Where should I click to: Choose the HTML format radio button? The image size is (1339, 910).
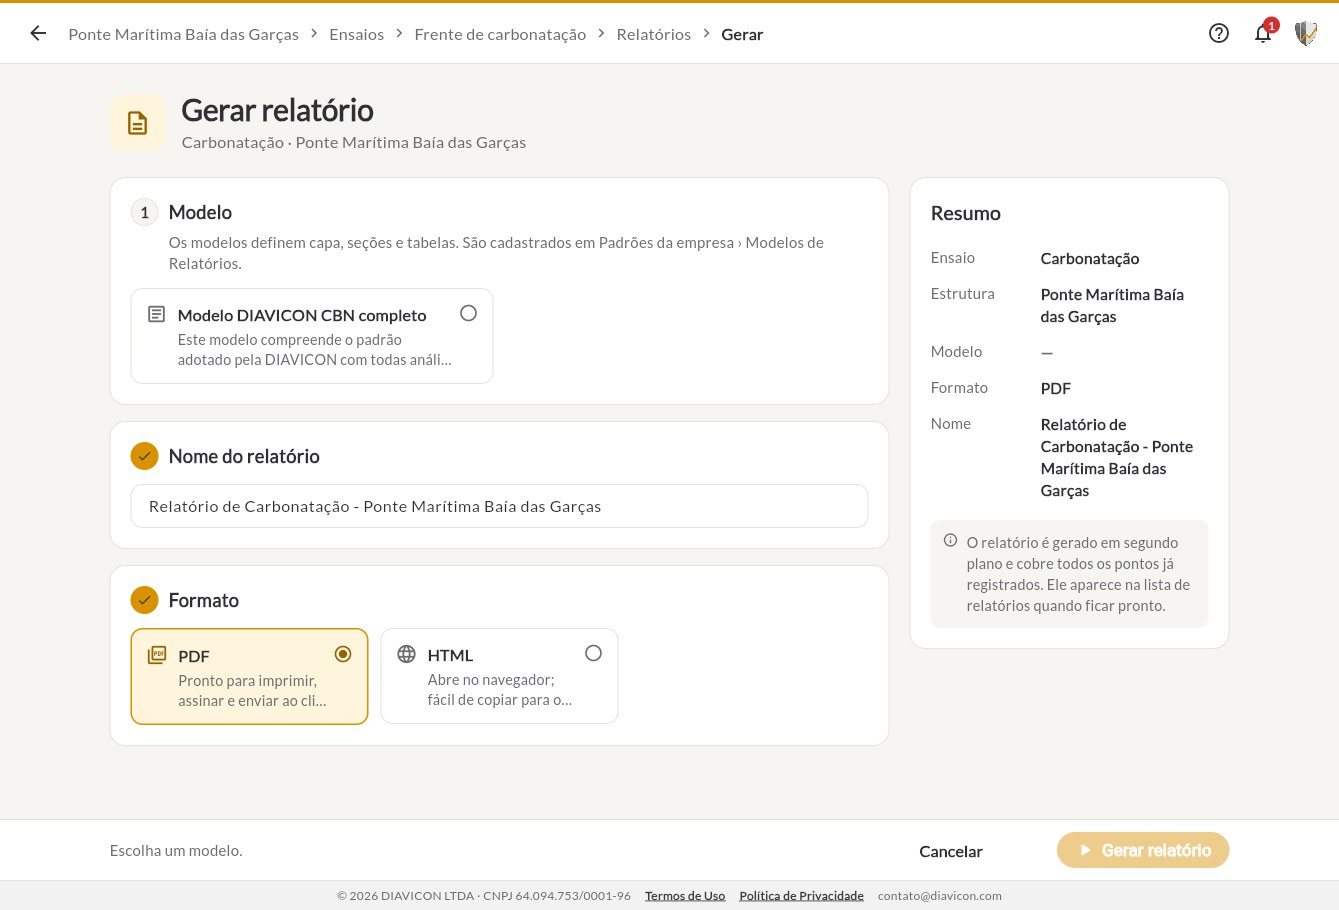pyautogui.click(x=593, y=653)
